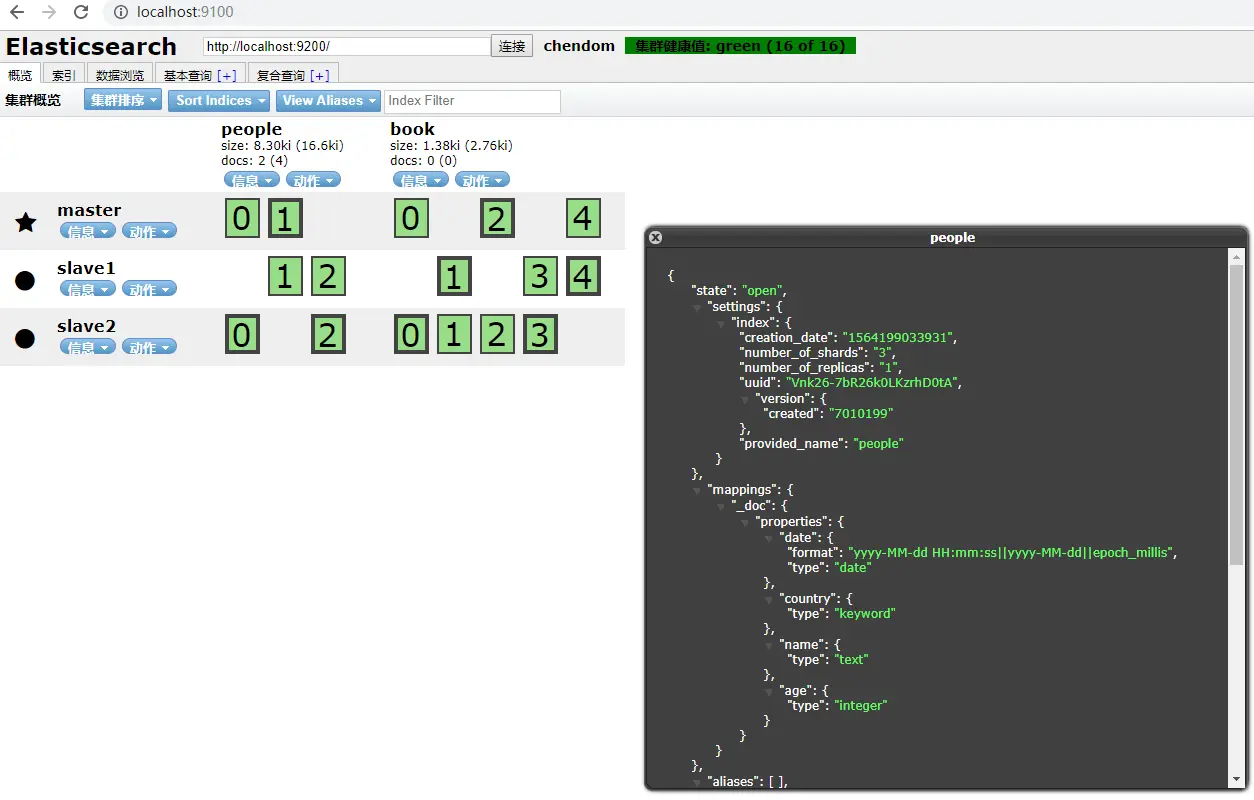Click the 连接 connect button
The height and width of the screenshot is (800, 1254).
pyautogui.click(x=513, y=46)
